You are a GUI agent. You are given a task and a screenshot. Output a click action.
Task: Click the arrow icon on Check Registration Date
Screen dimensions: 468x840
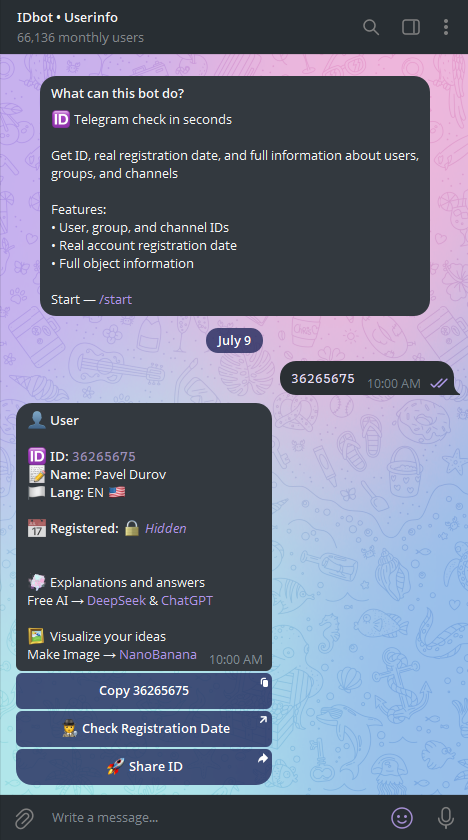[263, 720]
